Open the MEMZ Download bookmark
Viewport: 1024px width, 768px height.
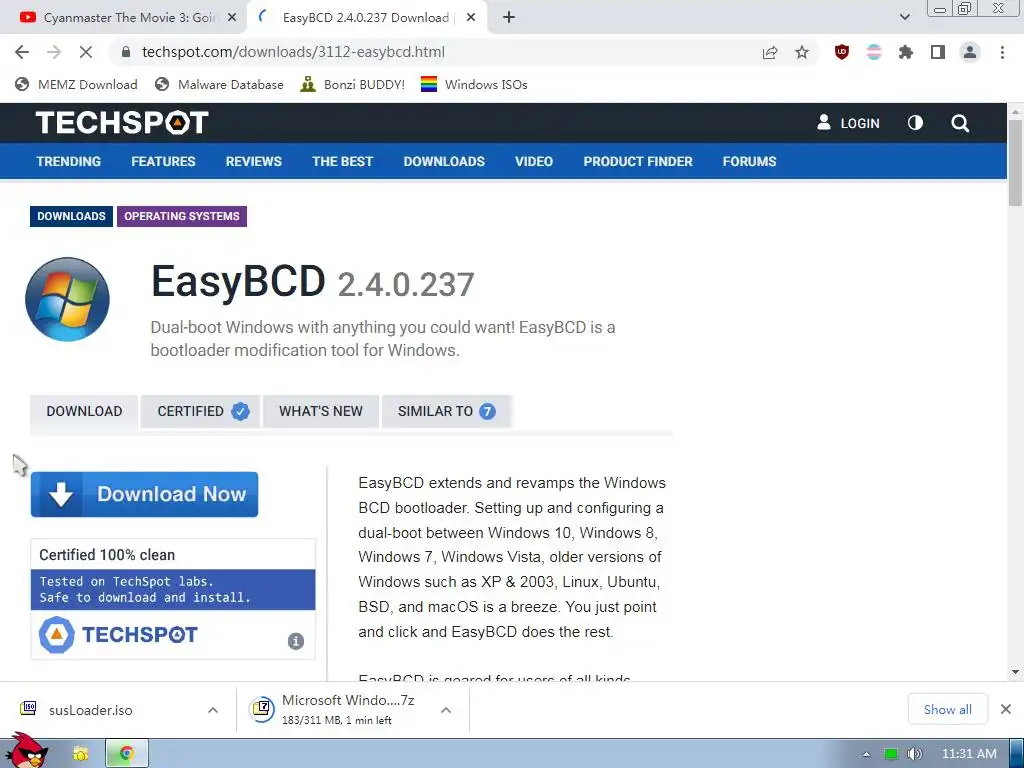[76, 84]
